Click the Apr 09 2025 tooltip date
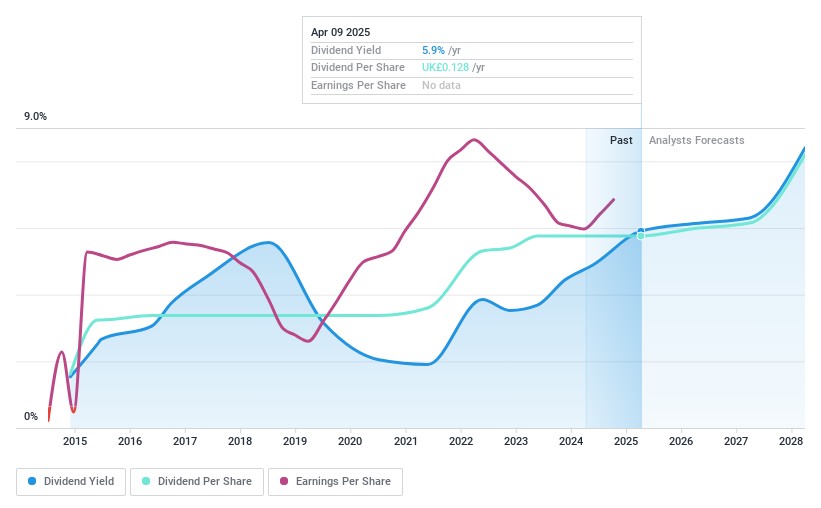The height and width of the screenshot is (508, 821). pyautogui.click(x=341, y=32)
